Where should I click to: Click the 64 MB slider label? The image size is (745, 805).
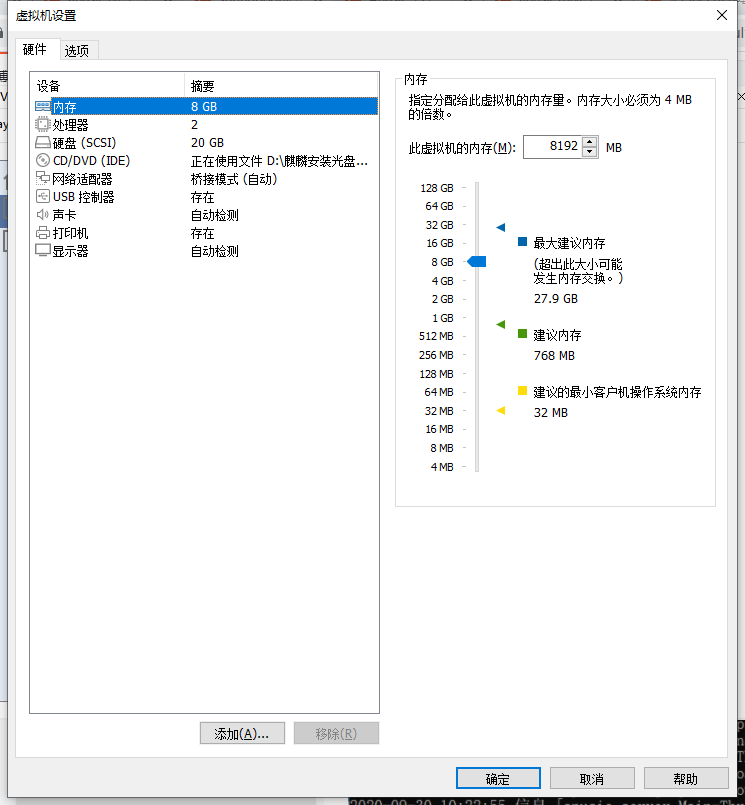pos(439,392)
